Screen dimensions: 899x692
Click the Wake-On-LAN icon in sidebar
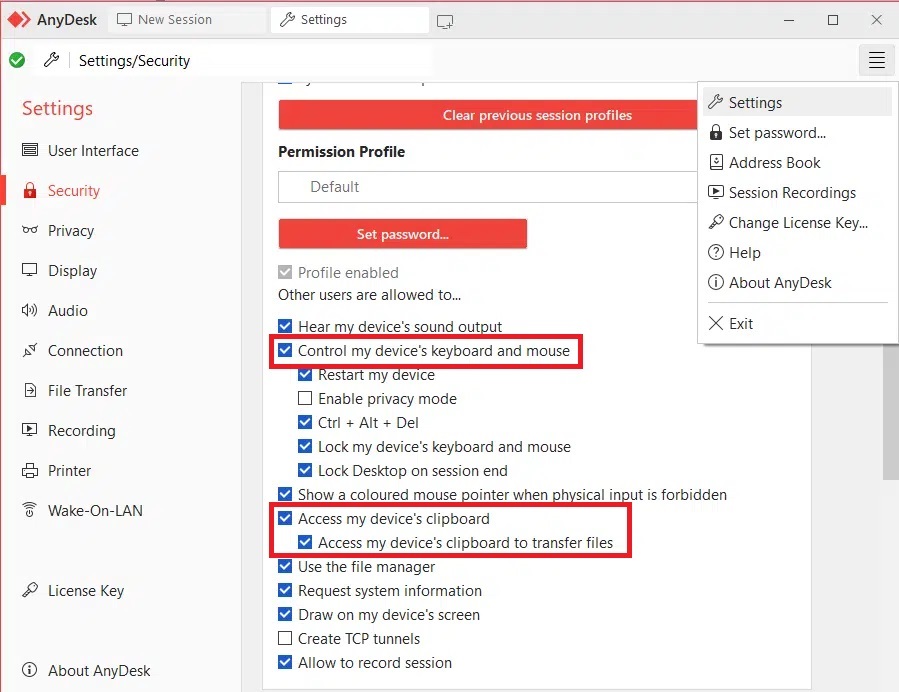(30, 510)
